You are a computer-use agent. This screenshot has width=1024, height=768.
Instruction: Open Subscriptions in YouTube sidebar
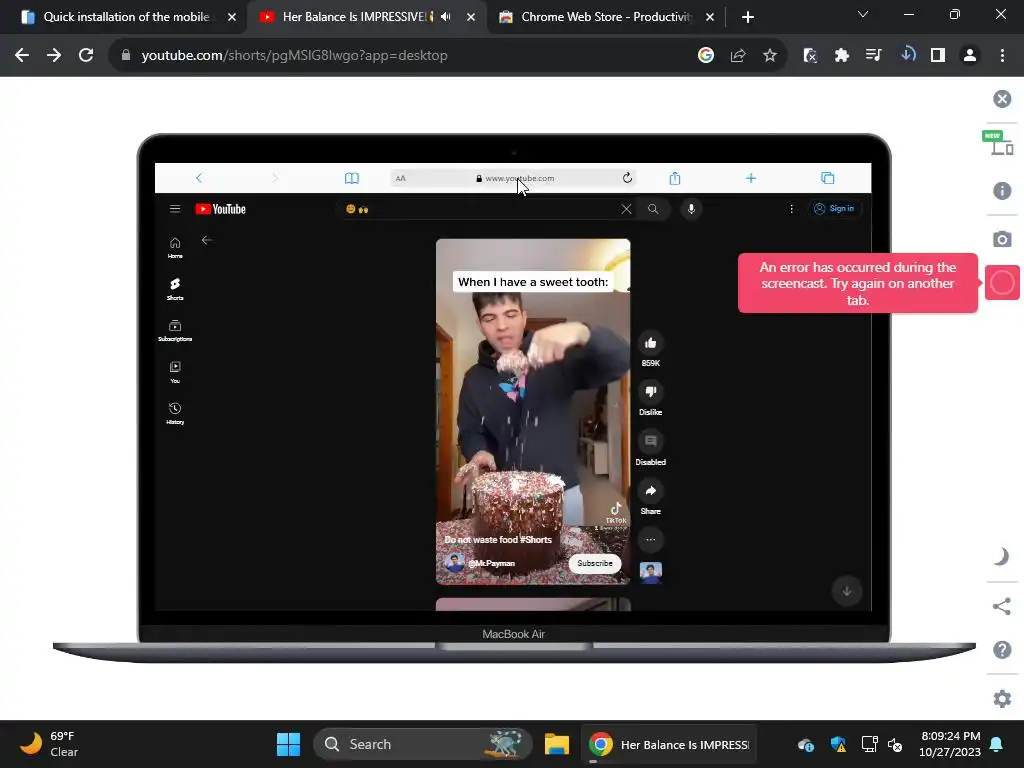click(x=175, y=330)
